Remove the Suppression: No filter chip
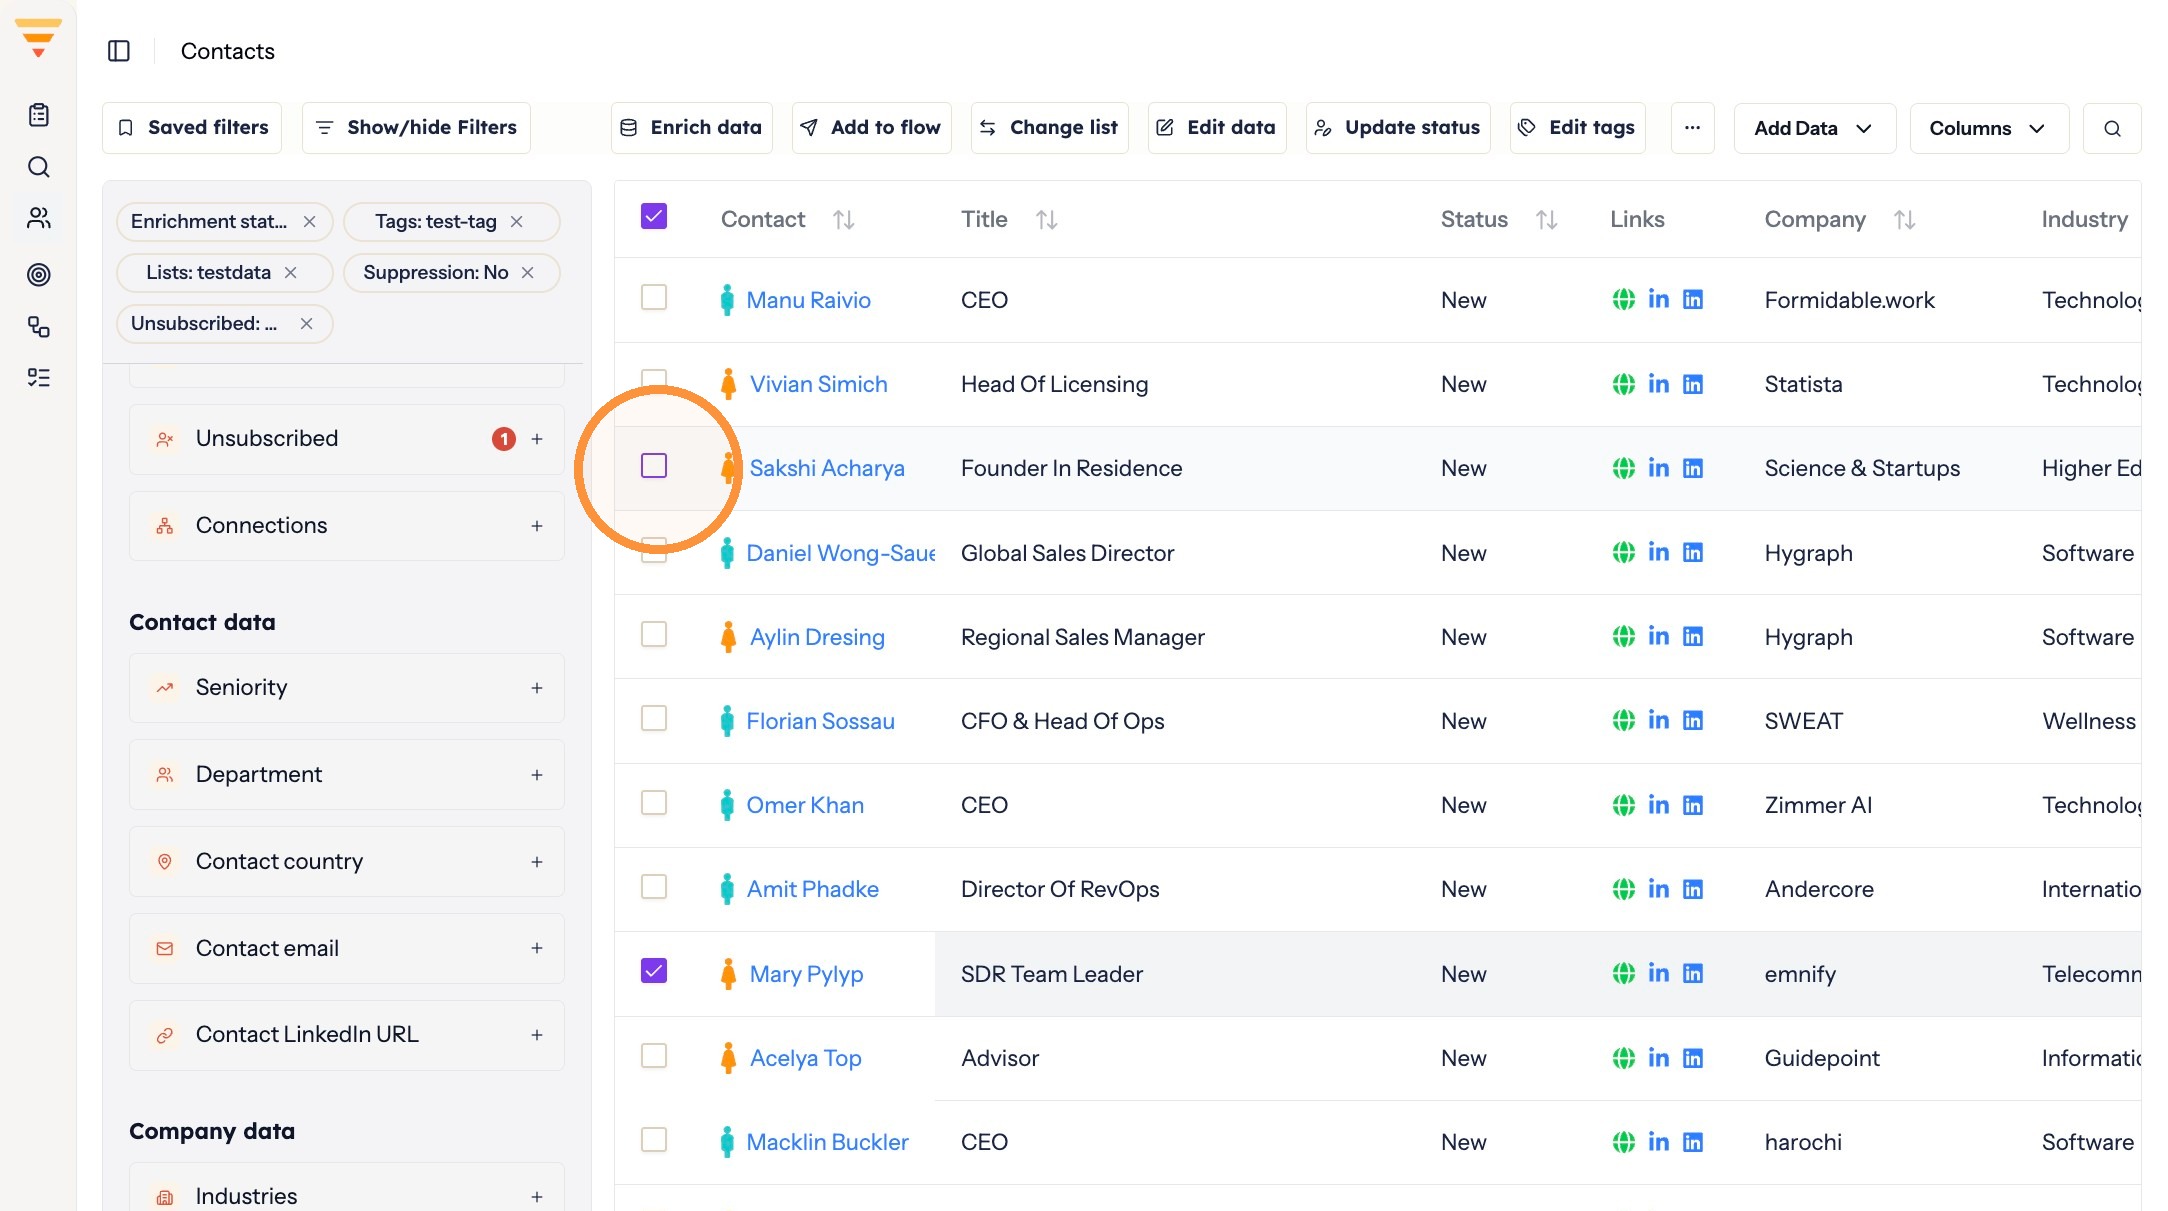The height and width of the screenshot is (1211, 2168). pyautogui.click(x=528, y=273)
